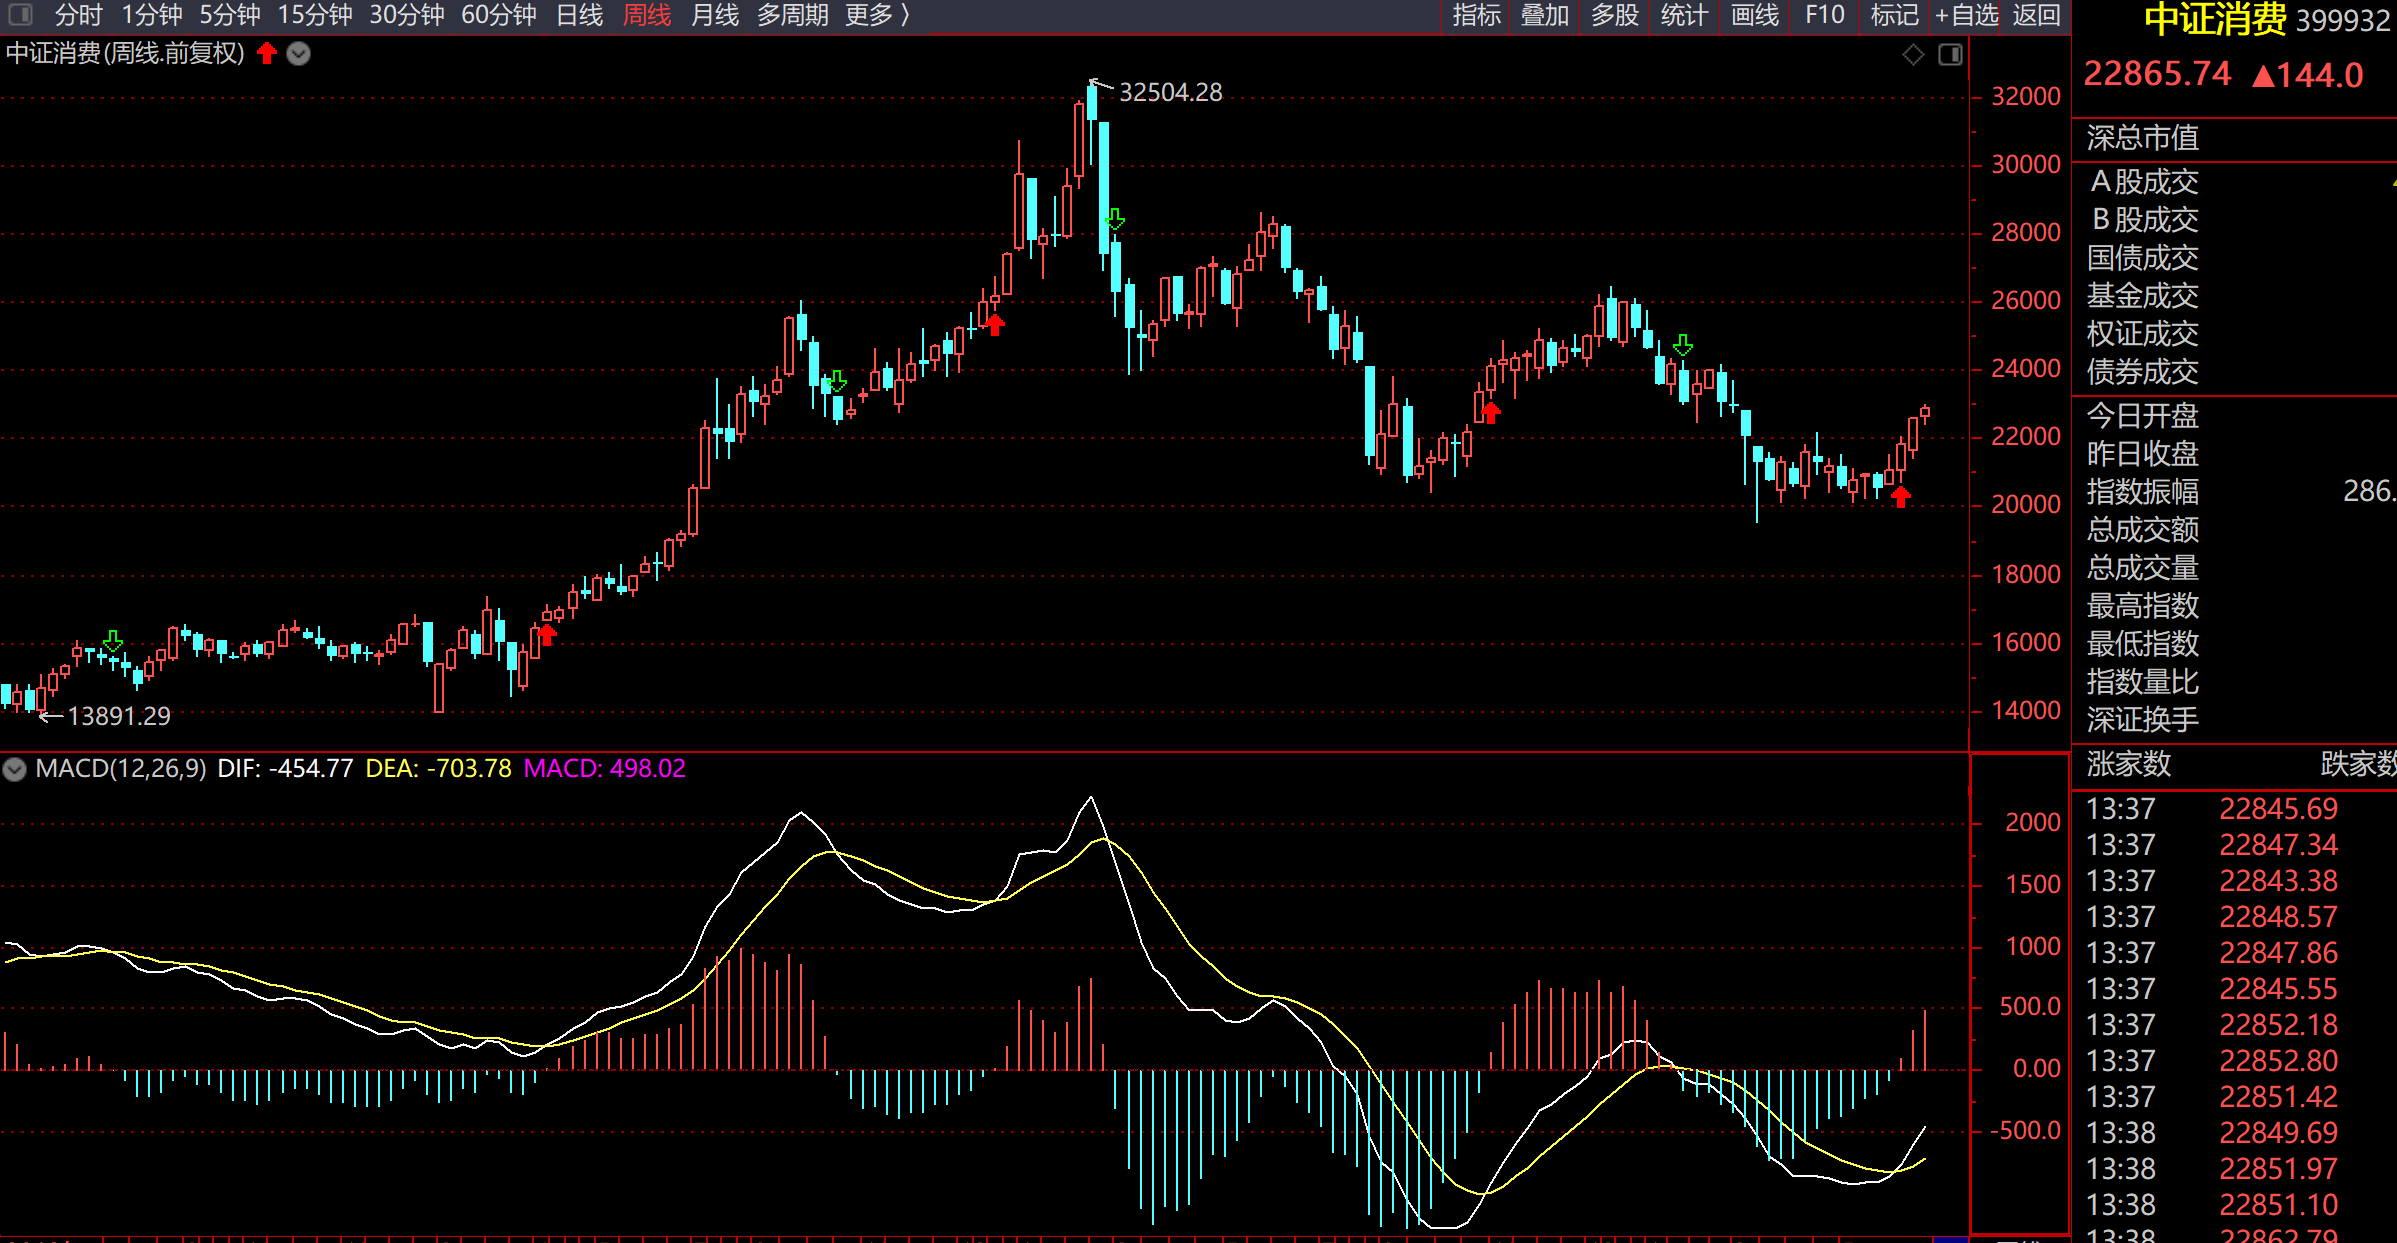The image size is (2397, 1243).
Task: Click the 32000 price axis label
Action: (x=2026, y=96)
